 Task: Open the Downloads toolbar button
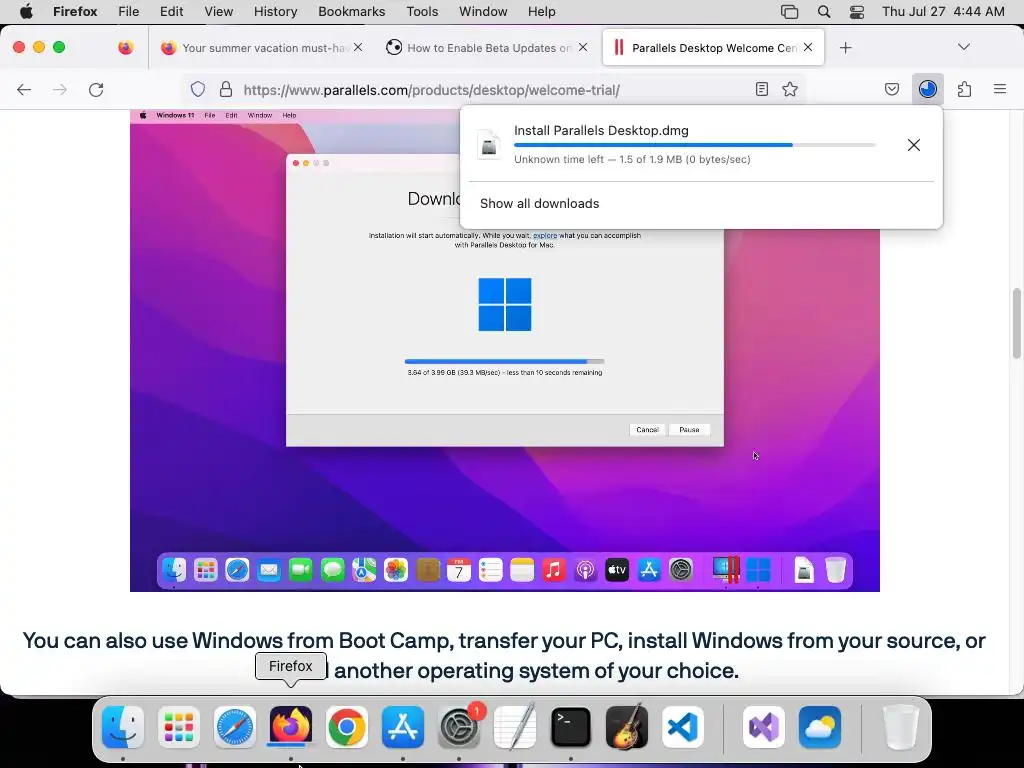[928, 89]
